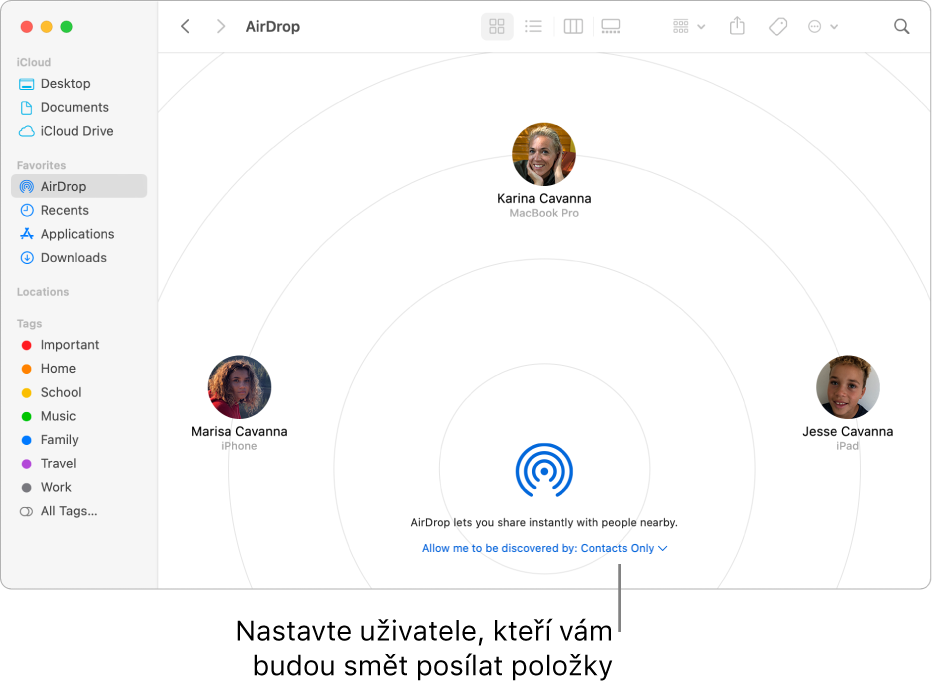The image size is (934, 689).
Task: Click the iCloud Drive cloud icon
Action: tap(26, 131)
